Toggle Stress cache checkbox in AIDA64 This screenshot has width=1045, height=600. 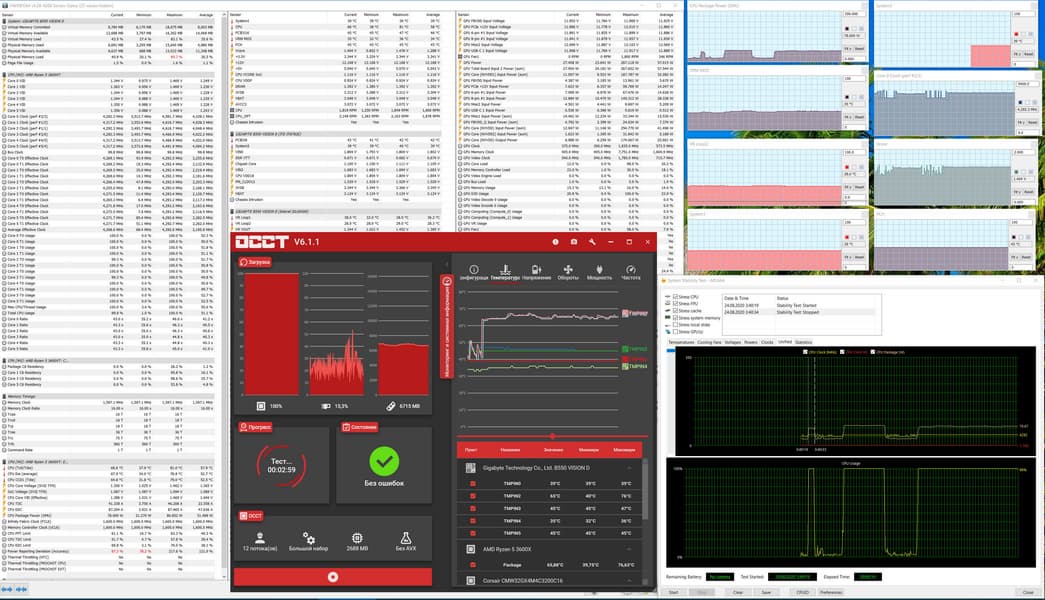(x=675, y=311)
